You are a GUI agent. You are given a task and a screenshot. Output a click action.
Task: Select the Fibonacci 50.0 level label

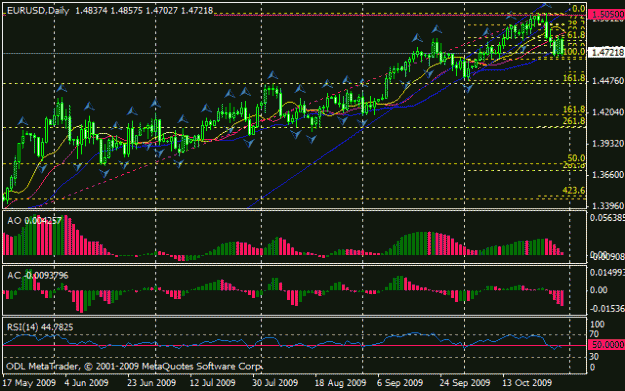(x=576, y=158)
